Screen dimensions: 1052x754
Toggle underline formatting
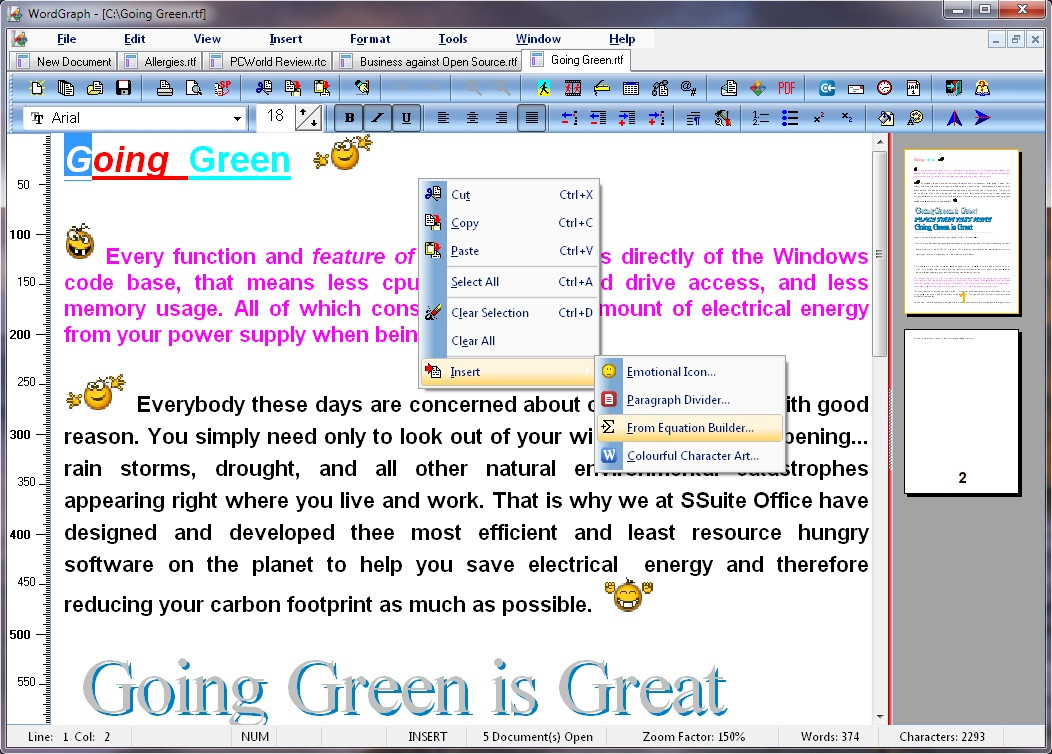tap(406, 118)
